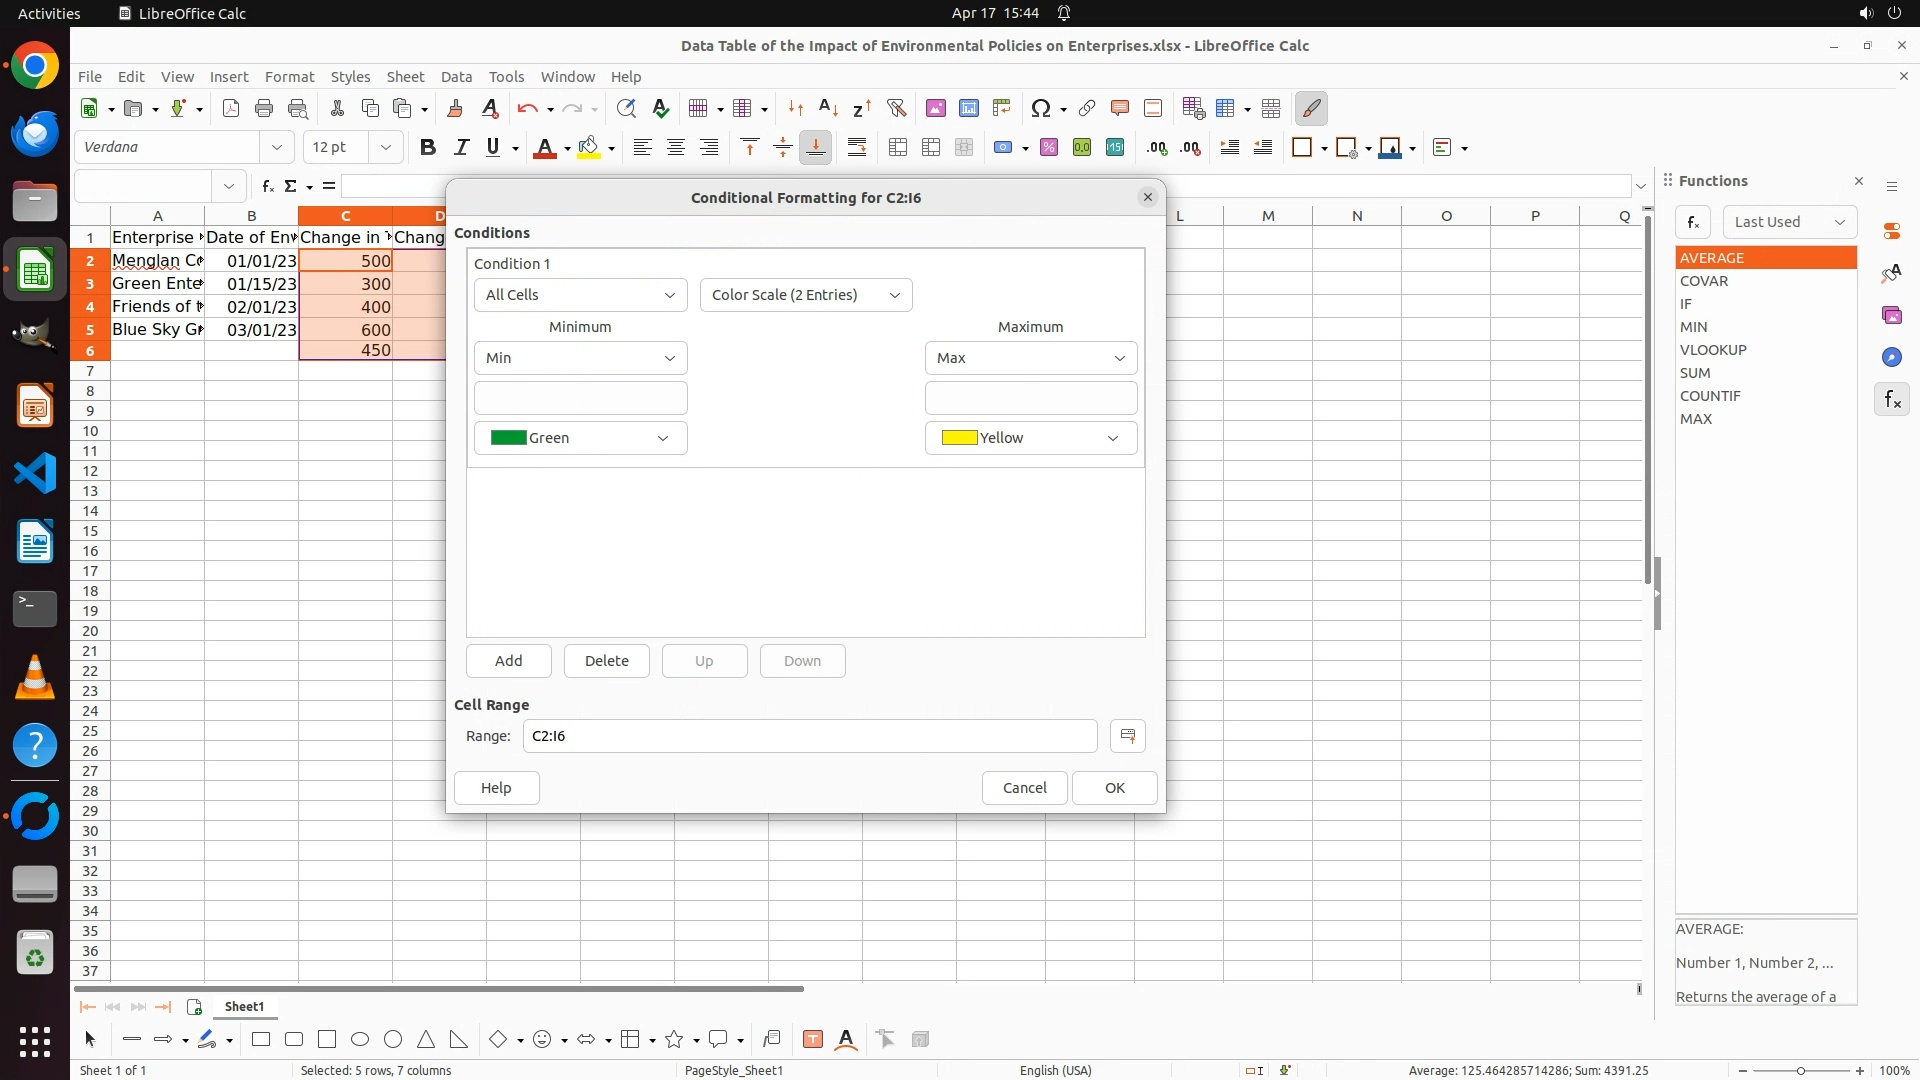Confirm the dialog with OK

pyautogui.click(x=1114, y=788)
